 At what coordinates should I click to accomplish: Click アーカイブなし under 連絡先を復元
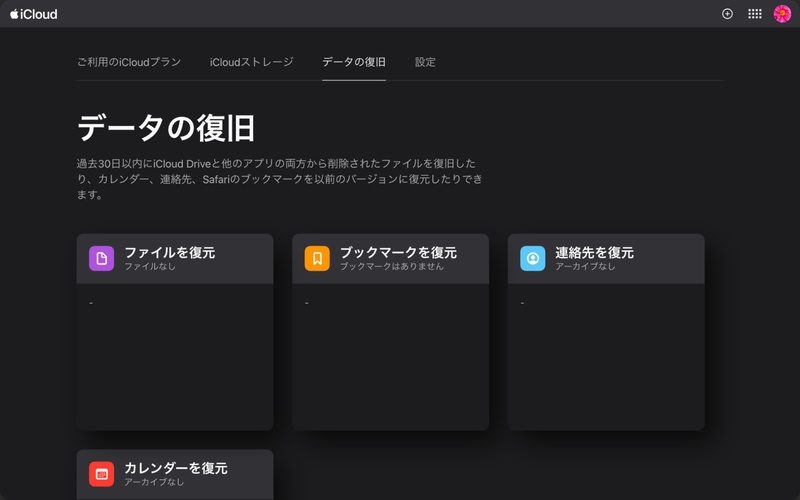tap(585, 266)
